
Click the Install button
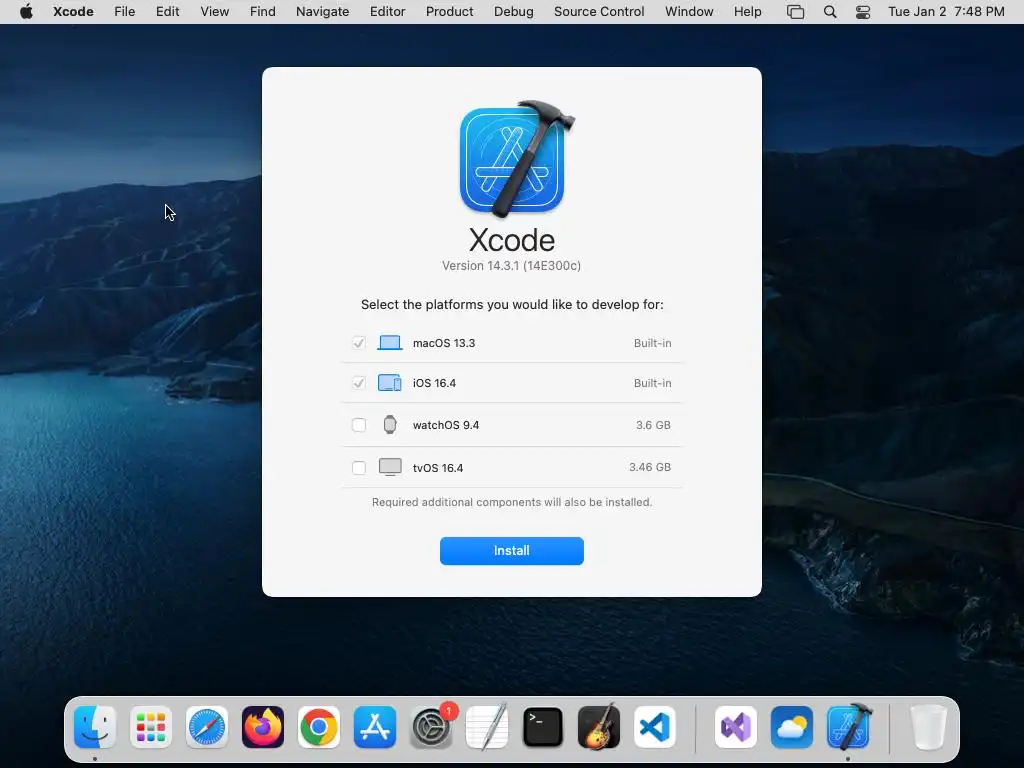click(511, 551)
